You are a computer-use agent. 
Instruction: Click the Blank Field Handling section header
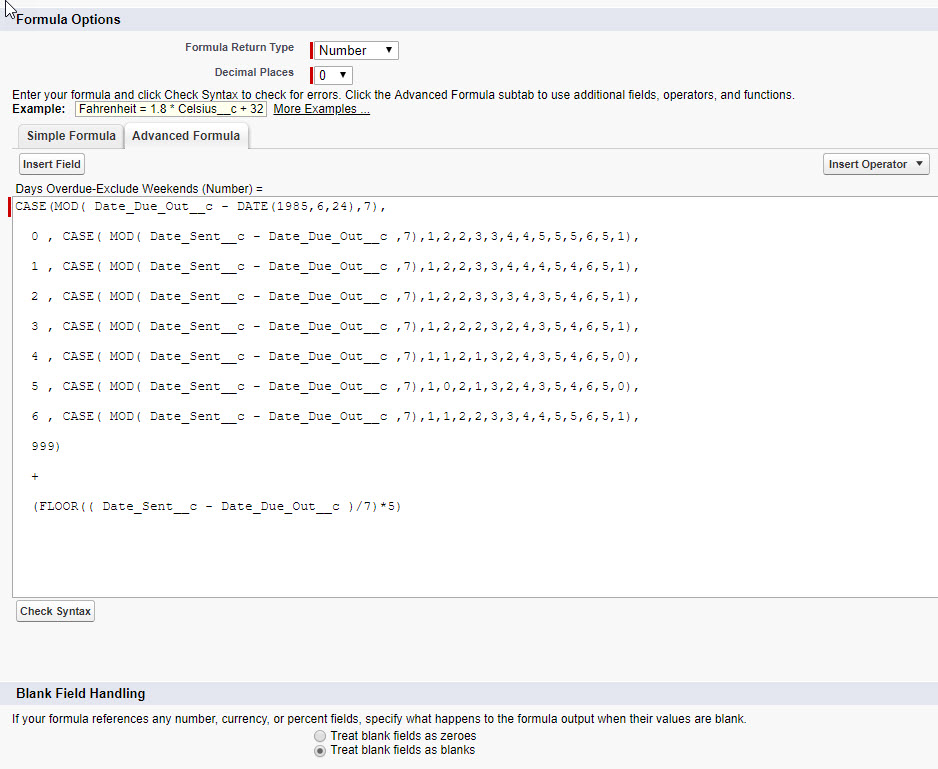80,693
